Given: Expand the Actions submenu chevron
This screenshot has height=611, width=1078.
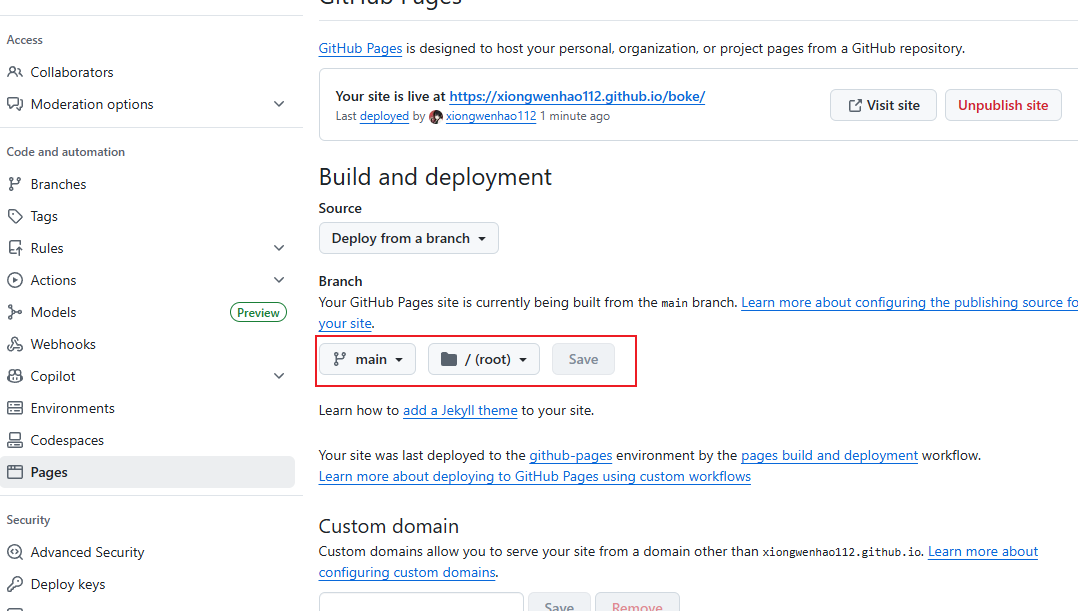Looking at the screenshot, I should (279, 280).
